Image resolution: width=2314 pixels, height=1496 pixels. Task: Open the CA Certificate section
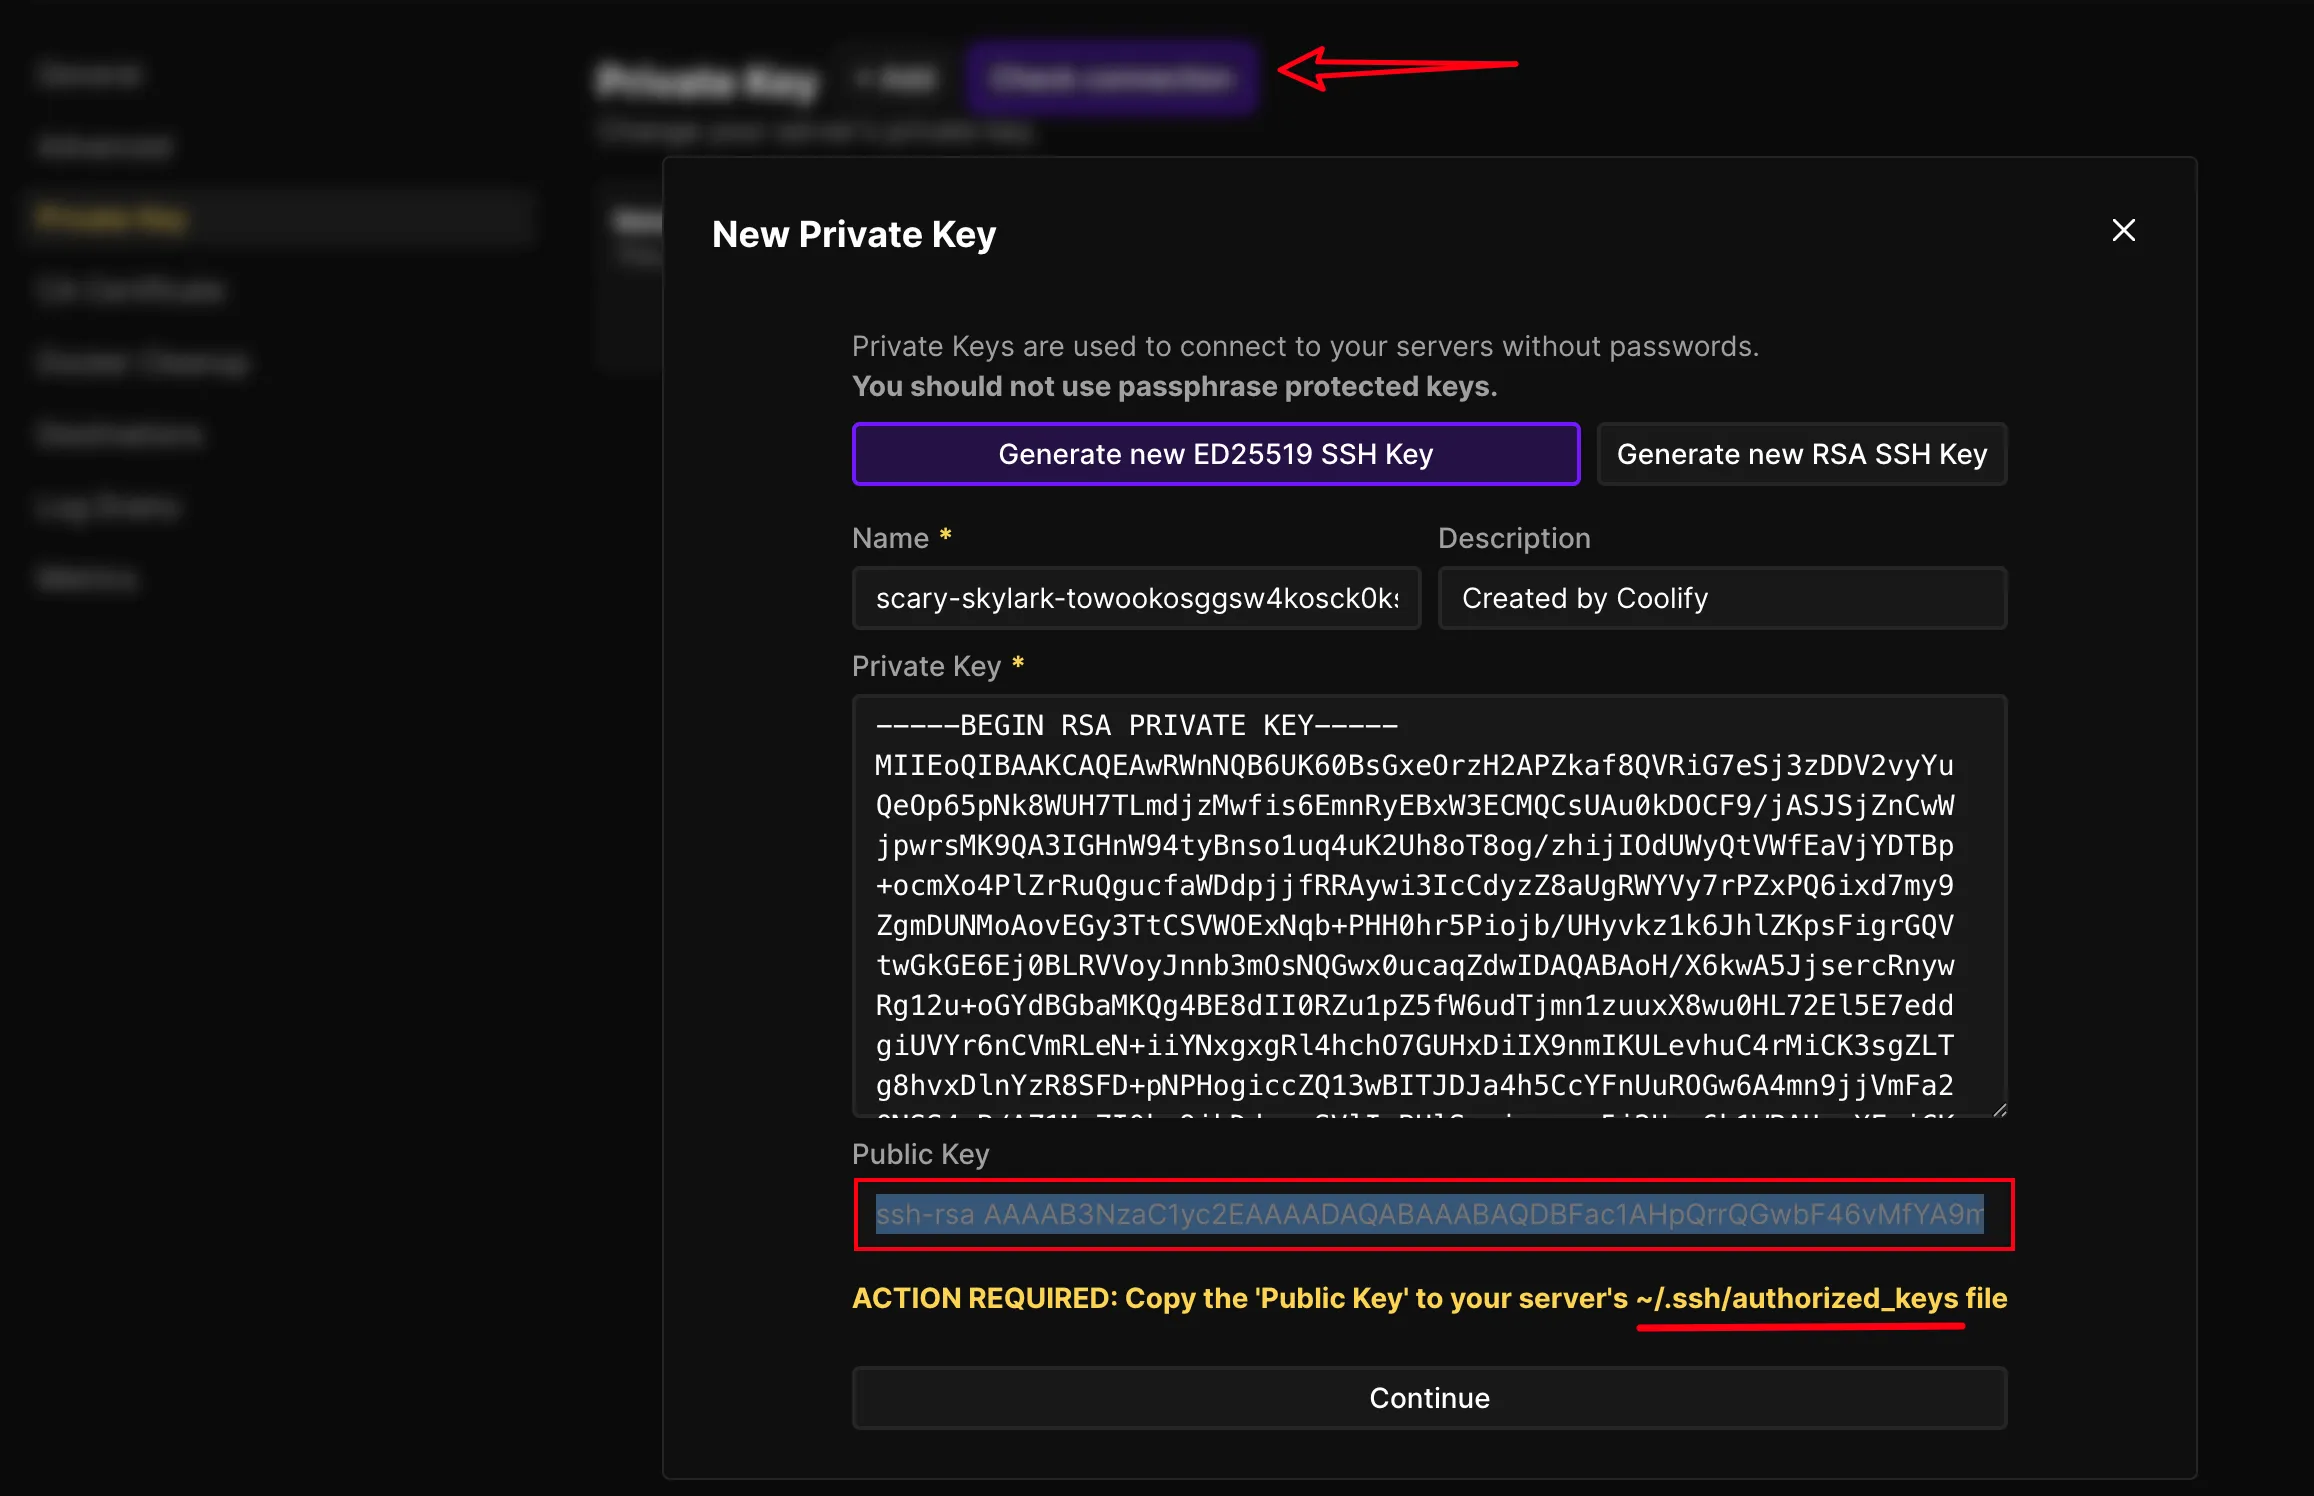point(130,290)
